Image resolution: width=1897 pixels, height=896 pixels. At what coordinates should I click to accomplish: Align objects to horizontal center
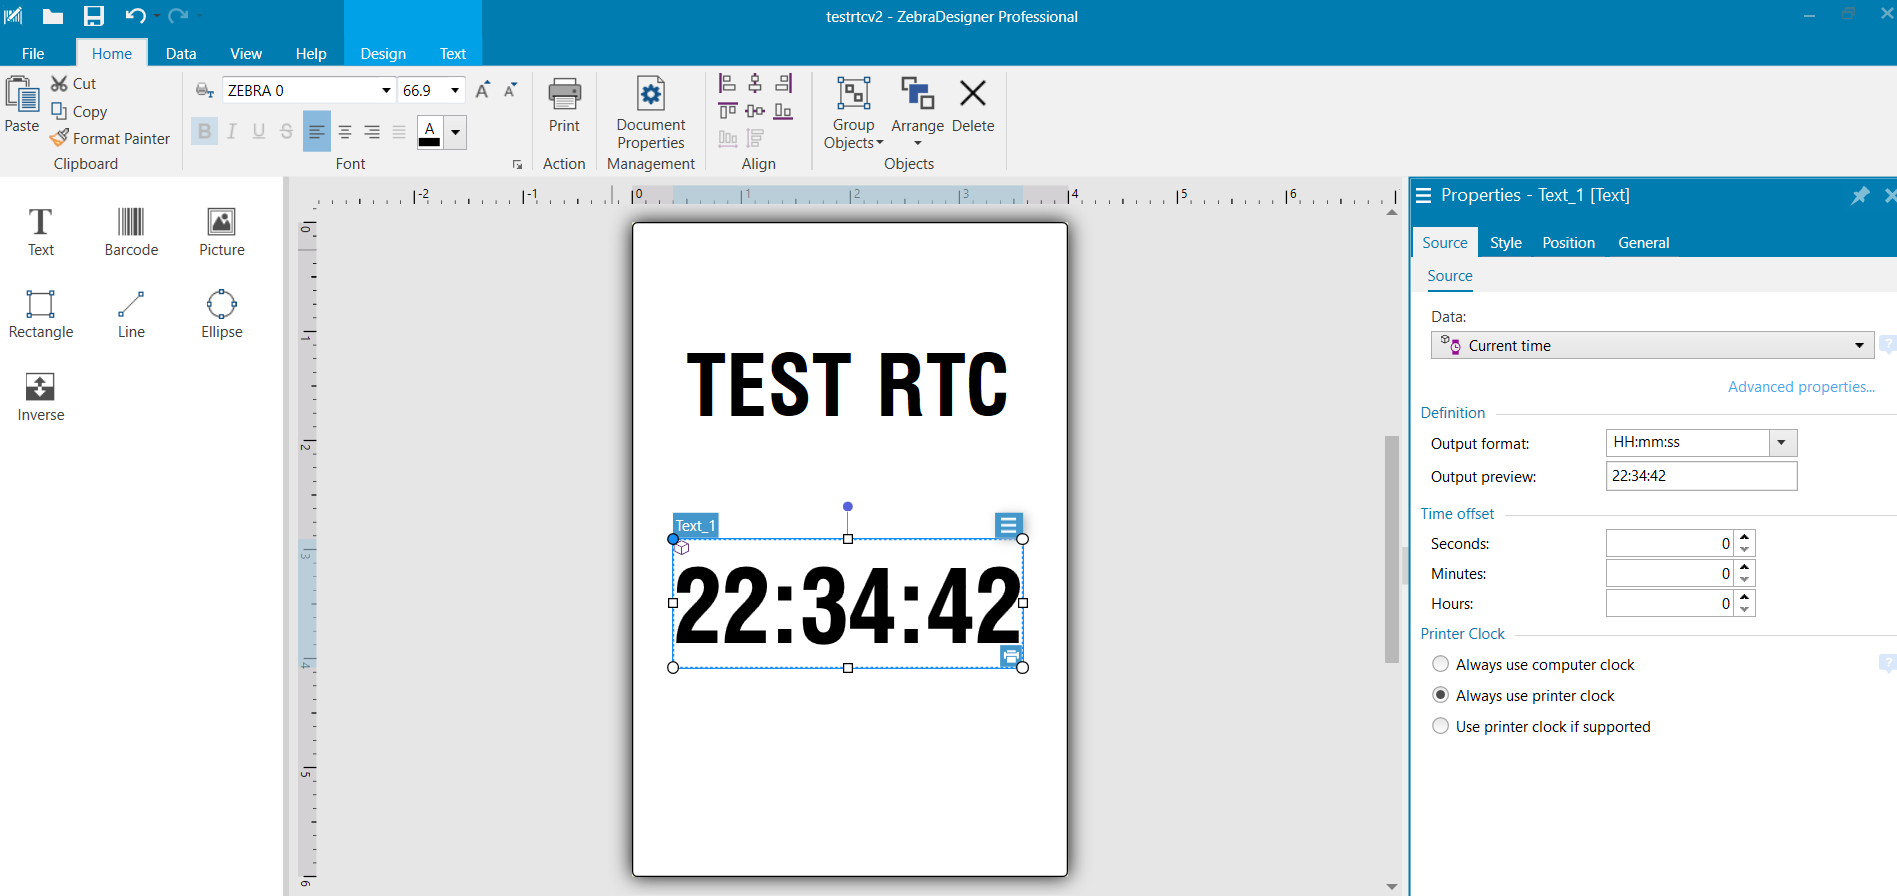(x=755, y=83)
